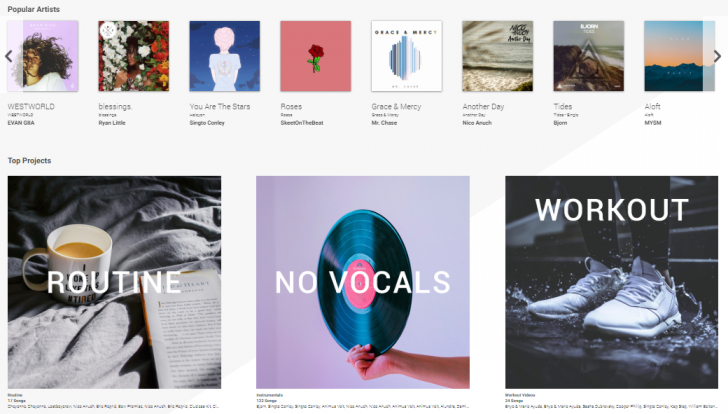The height and width of the screenshot is (414, 728).
Task: Select the You Are The Stars album artwork
Action: (x=225, y=56)
